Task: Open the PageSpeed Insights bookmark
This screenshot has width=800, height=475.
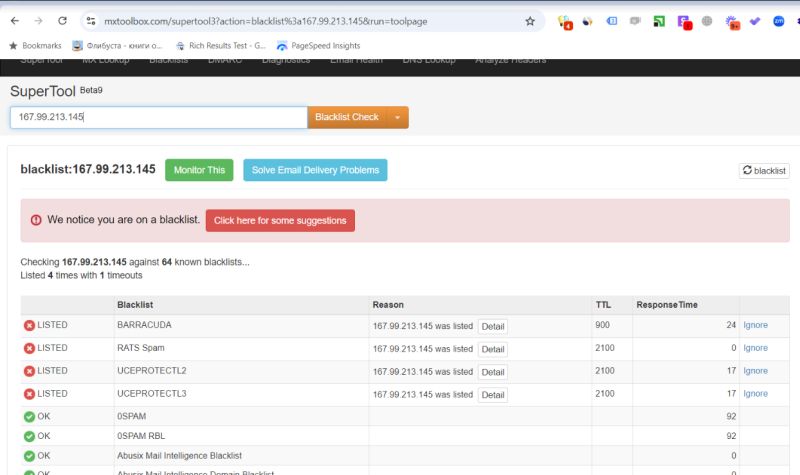Action: pos(318,45)
